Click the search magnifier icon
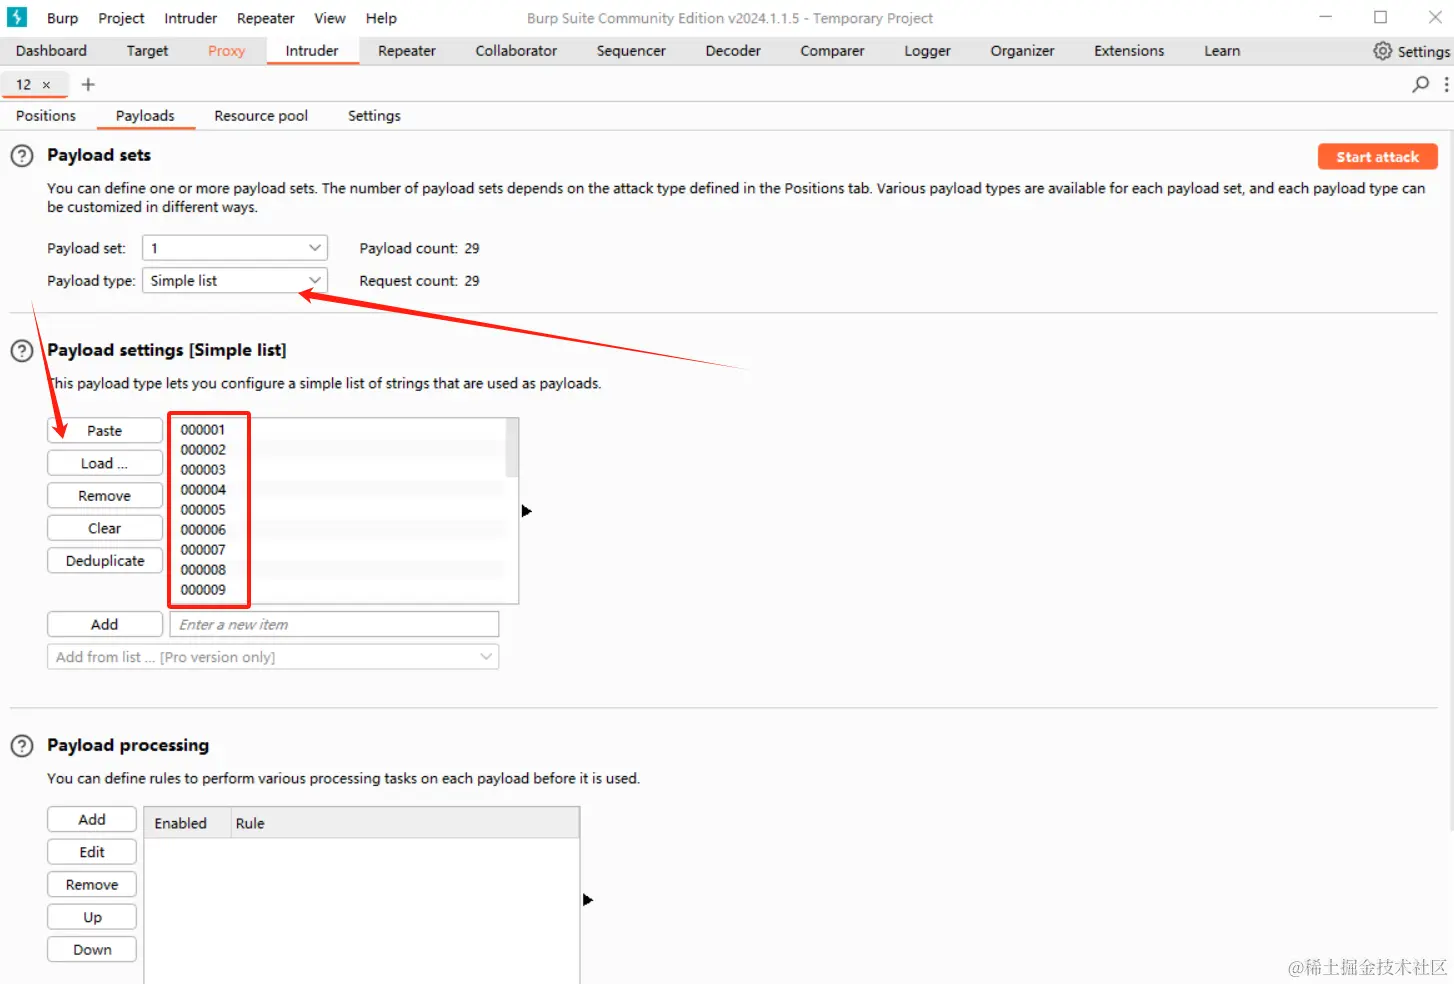Screen dimensions: 1454x984 1420,84
